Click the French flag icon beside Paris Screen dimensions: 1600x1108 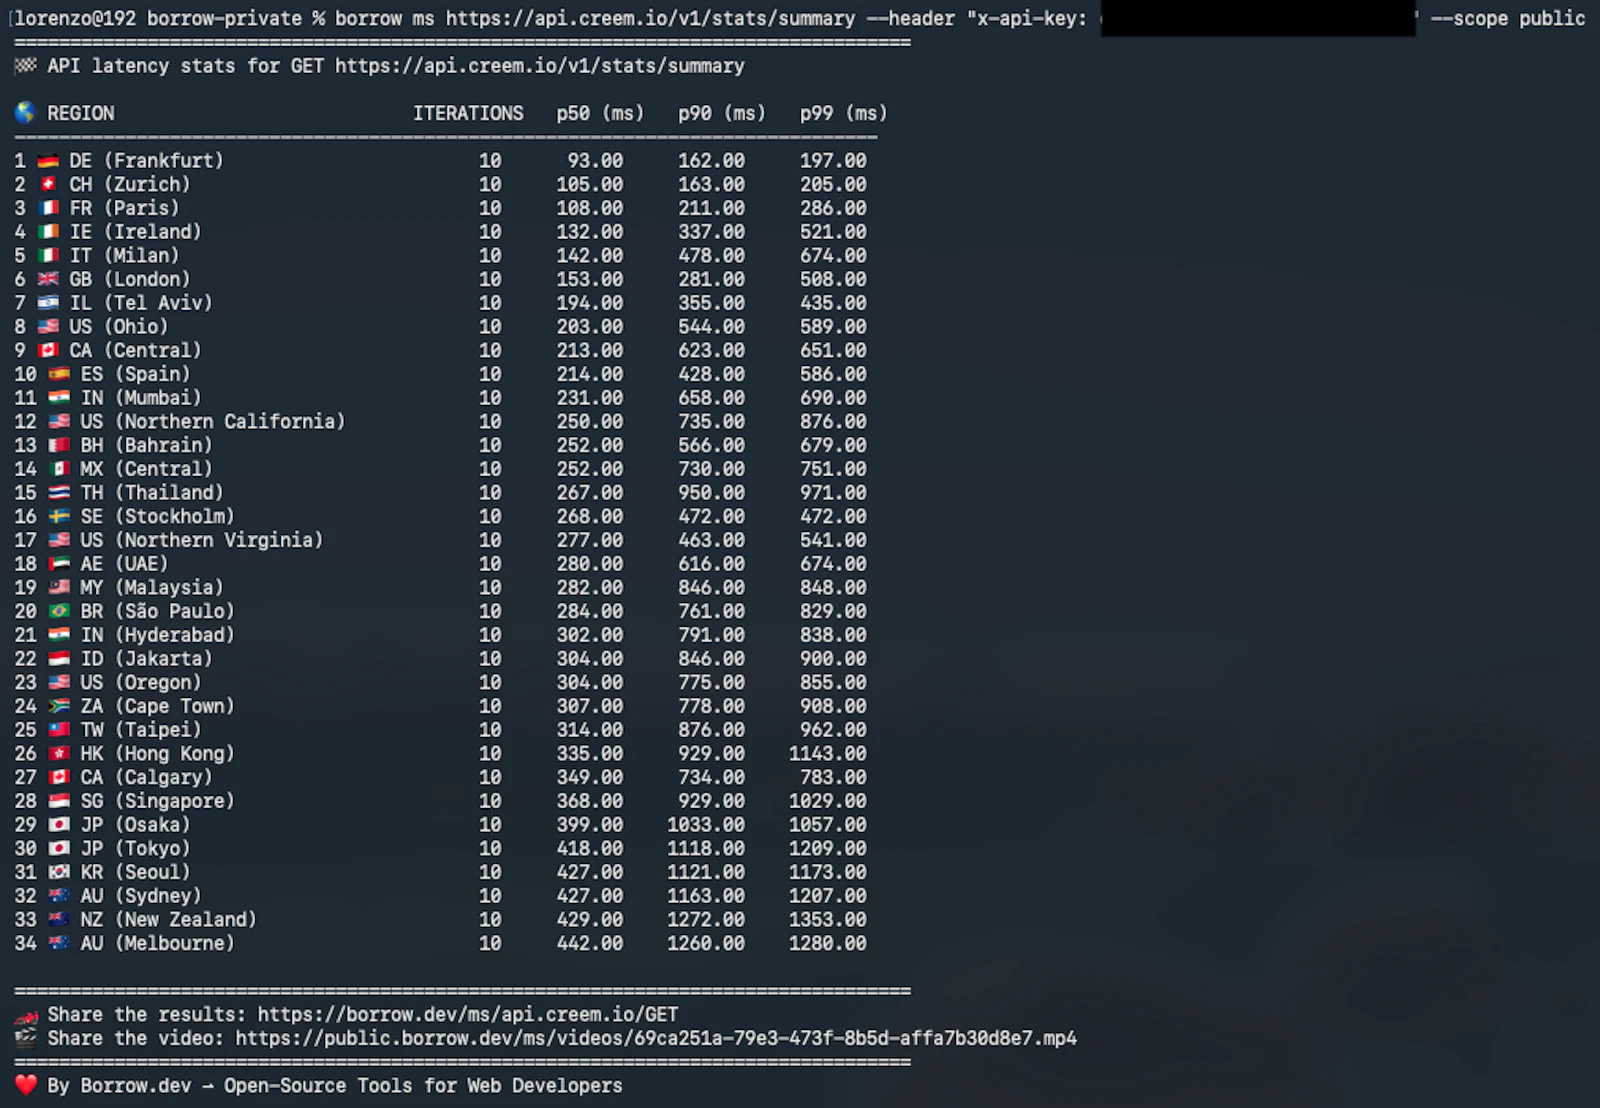click(x=48, y=208)
